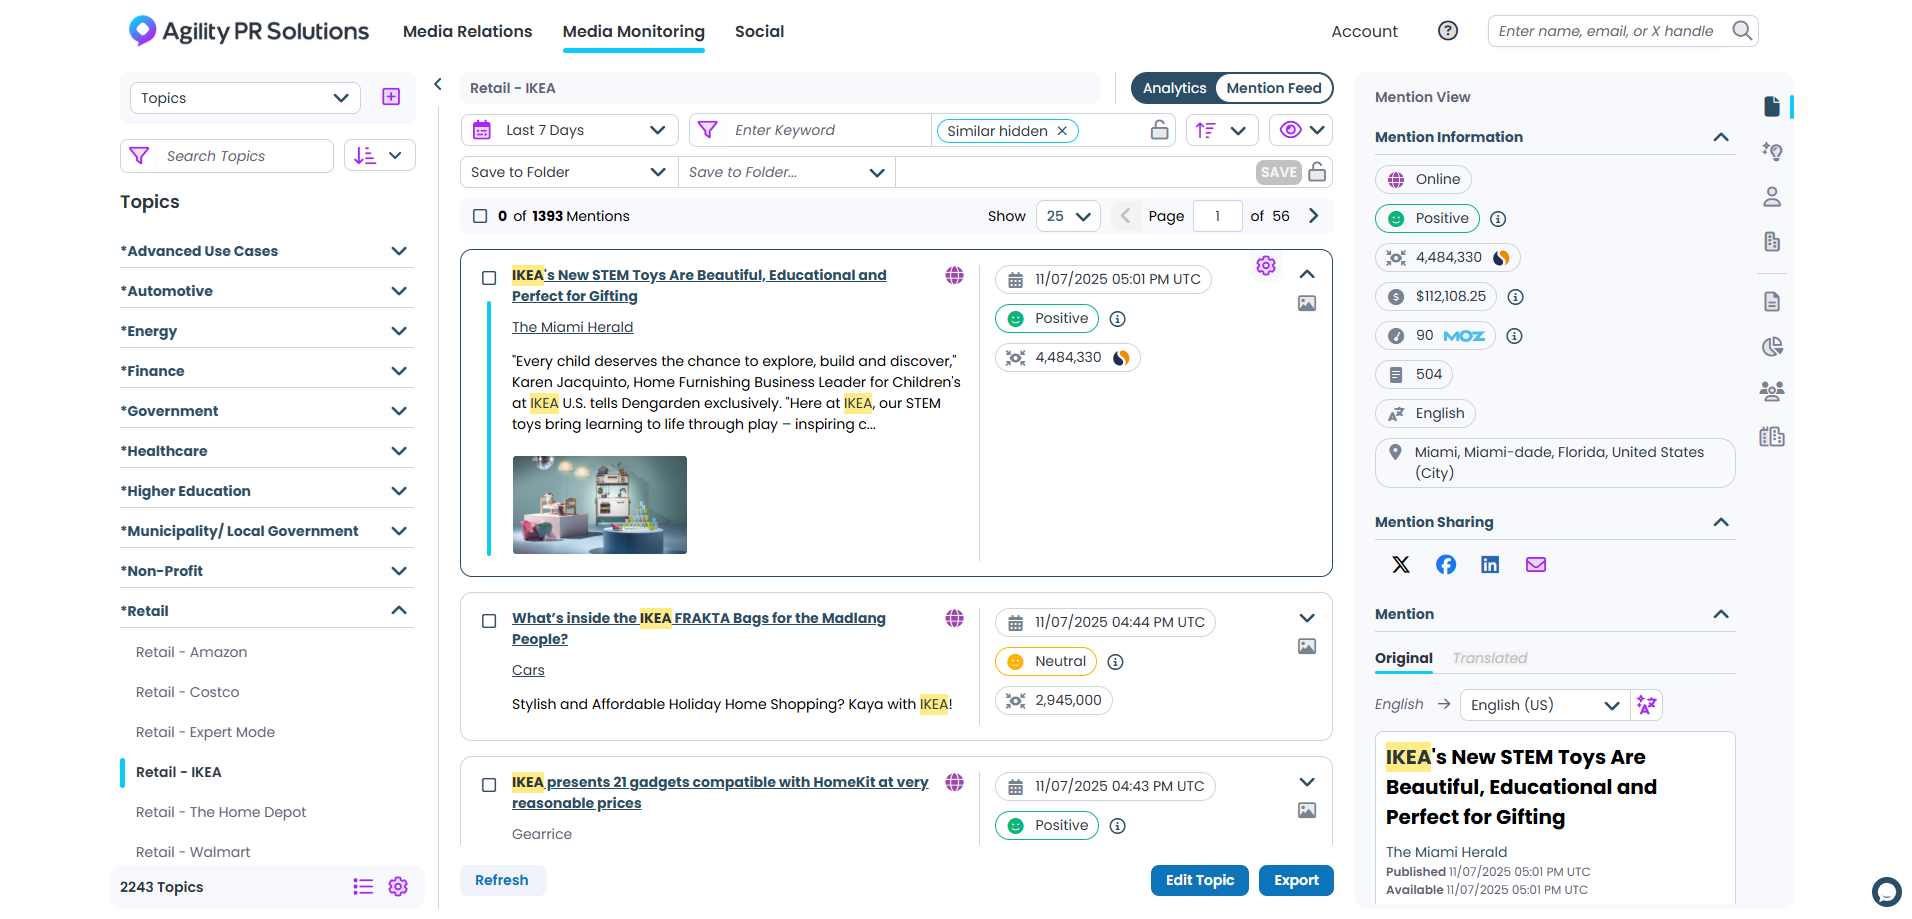1912x919 pixels.
Task: Check the IKEA STEM Toys mention checkbox
Action: tap(489, 278)
